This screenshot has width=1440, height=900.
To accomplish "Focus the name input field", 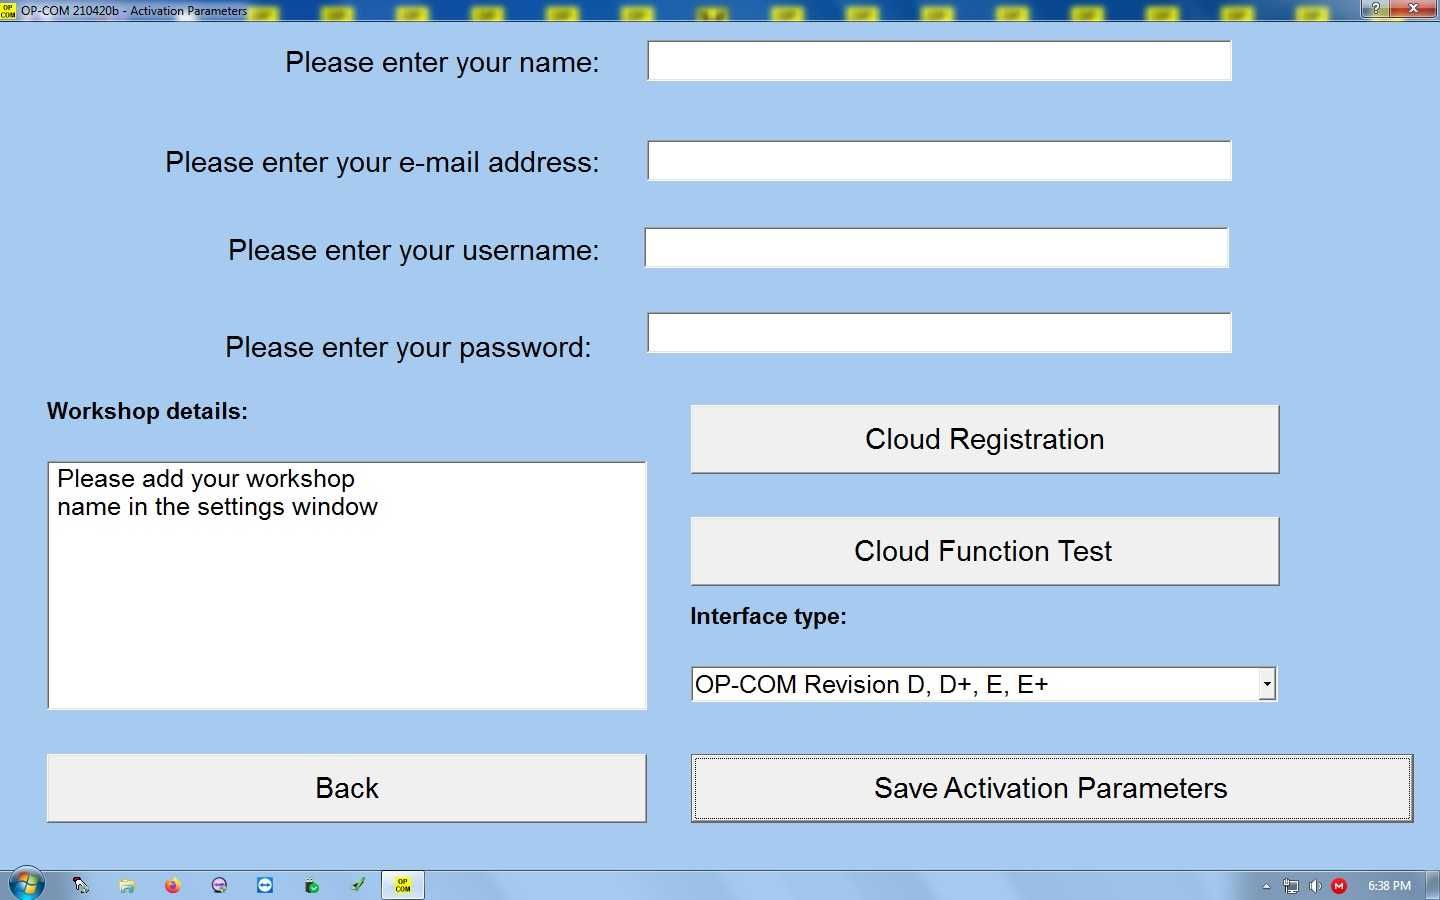I will click(x=939, y=61).
